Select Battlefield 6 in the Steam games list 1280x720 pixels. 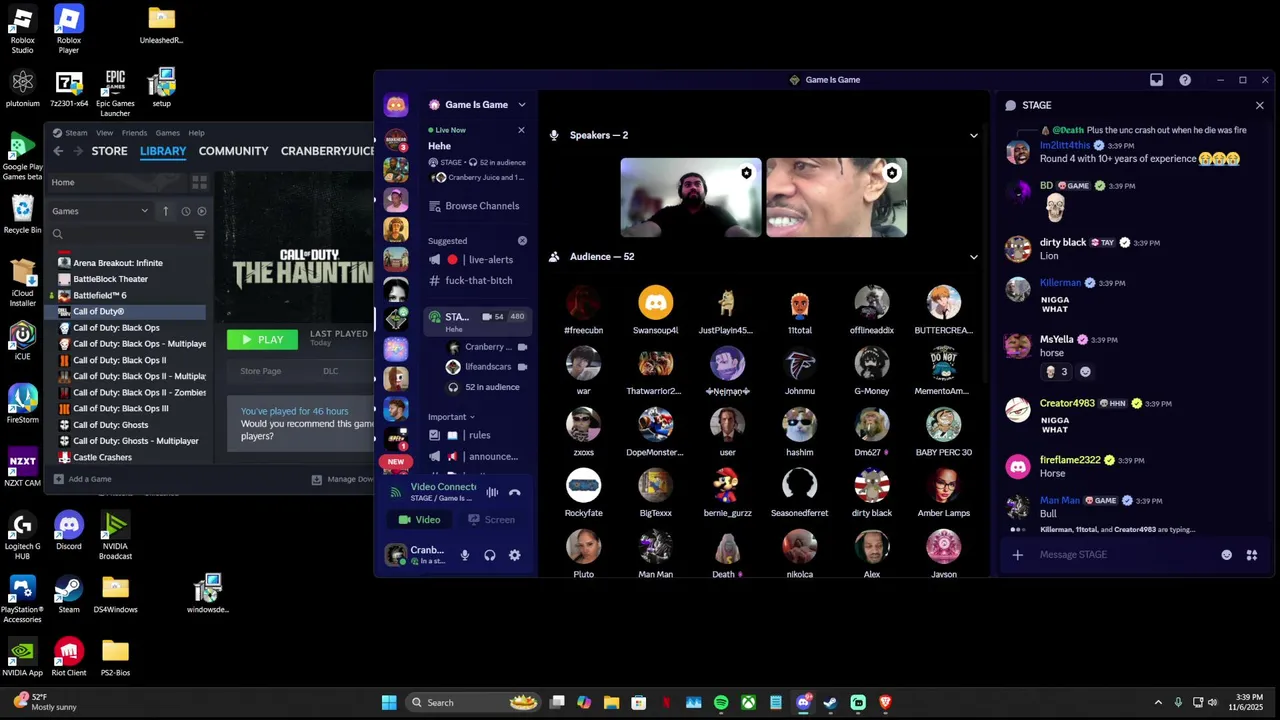tap(130, 295)
